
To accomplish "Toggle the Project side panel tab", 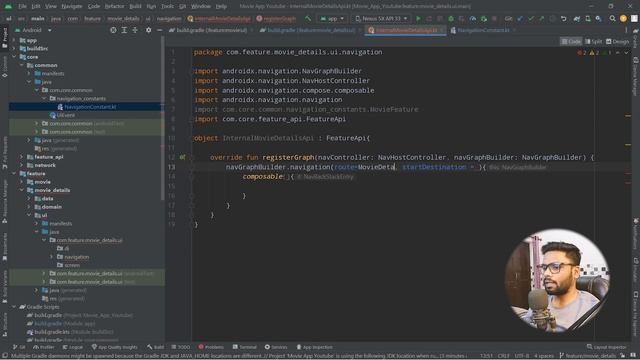I will (x=4, y=38).
